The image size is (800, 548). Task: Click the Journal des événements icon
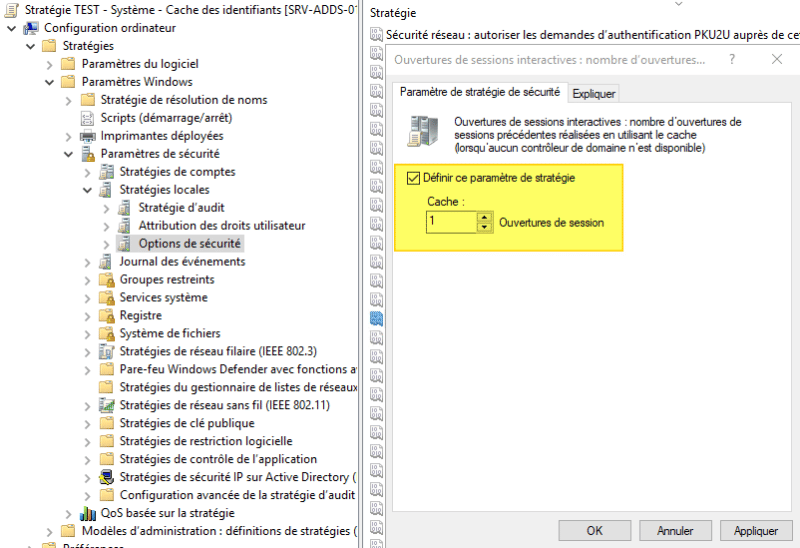coord(106,262)
